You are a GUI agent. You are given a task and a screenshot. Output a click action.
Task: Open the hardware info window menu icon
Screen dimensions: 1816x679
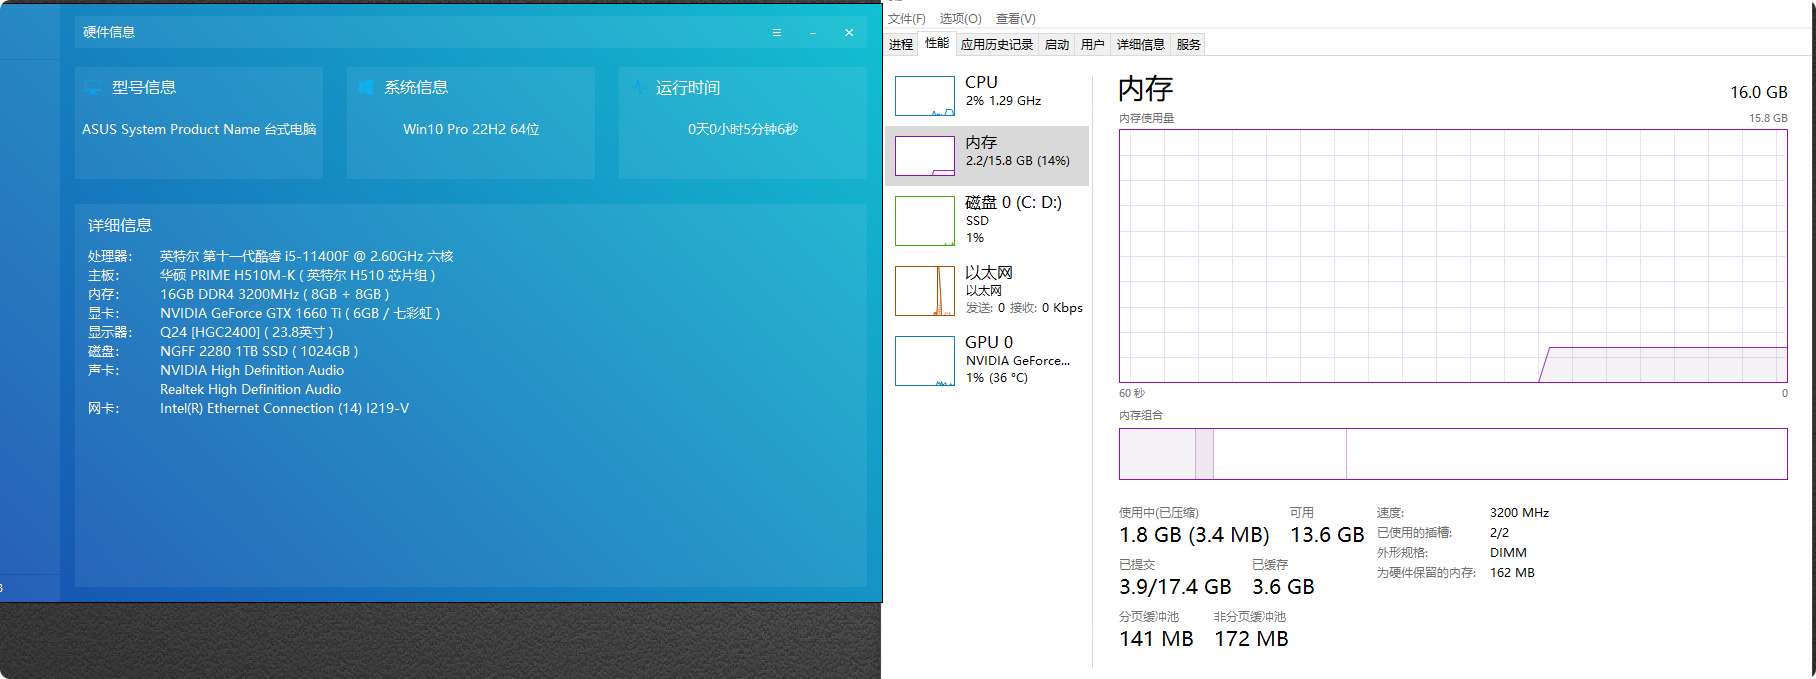tap(776, 33)
